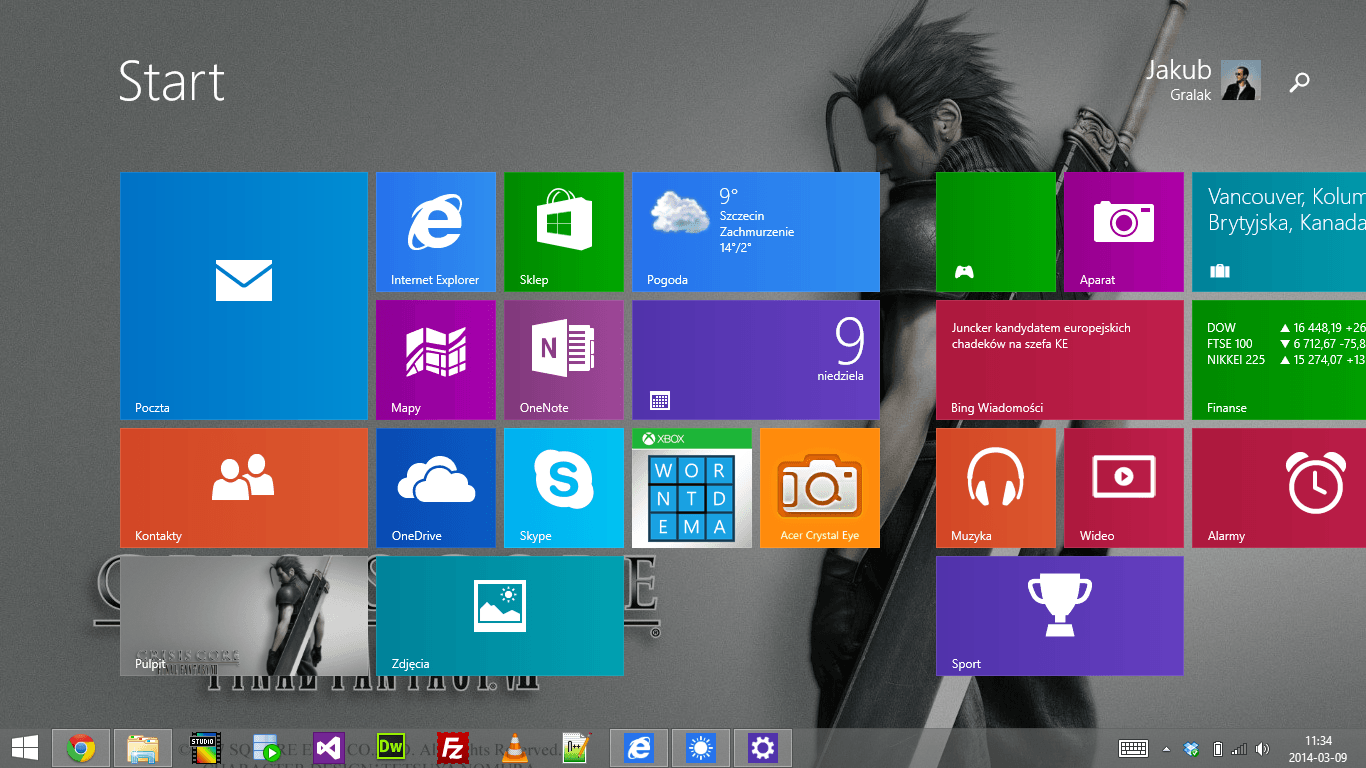The height and width of the screenshot is (768, 1366).
Task: Open the Finanse stocks tile
Action: 1279,360
